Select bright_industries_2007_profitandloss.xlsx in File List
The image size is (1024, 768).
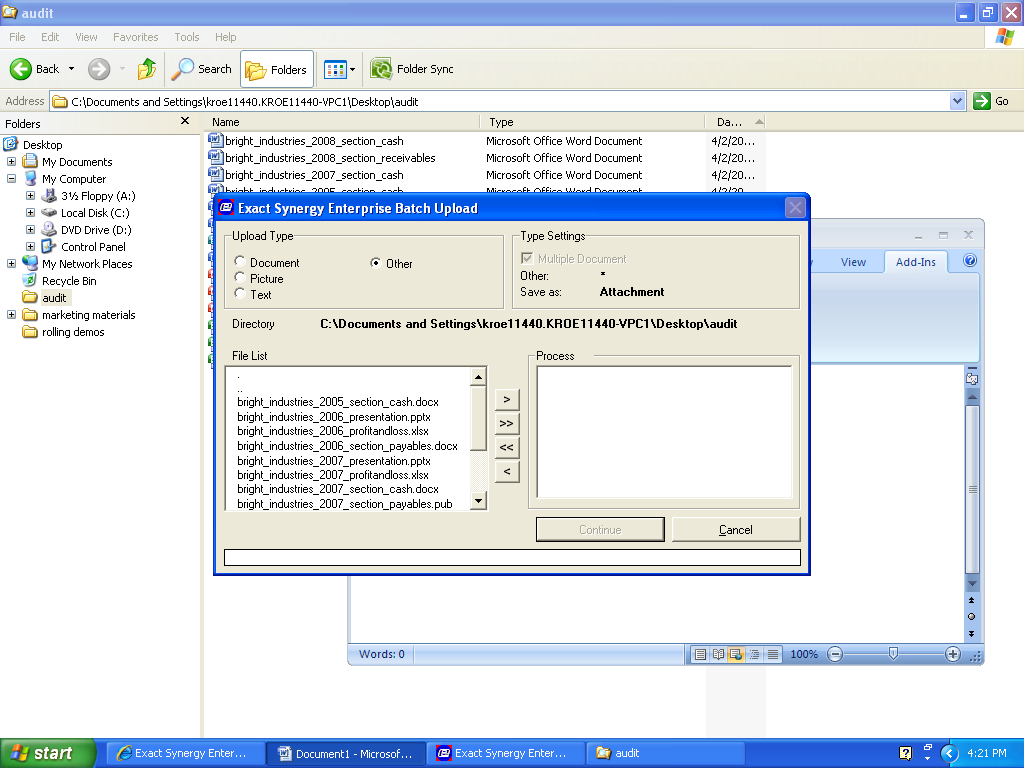333,475
